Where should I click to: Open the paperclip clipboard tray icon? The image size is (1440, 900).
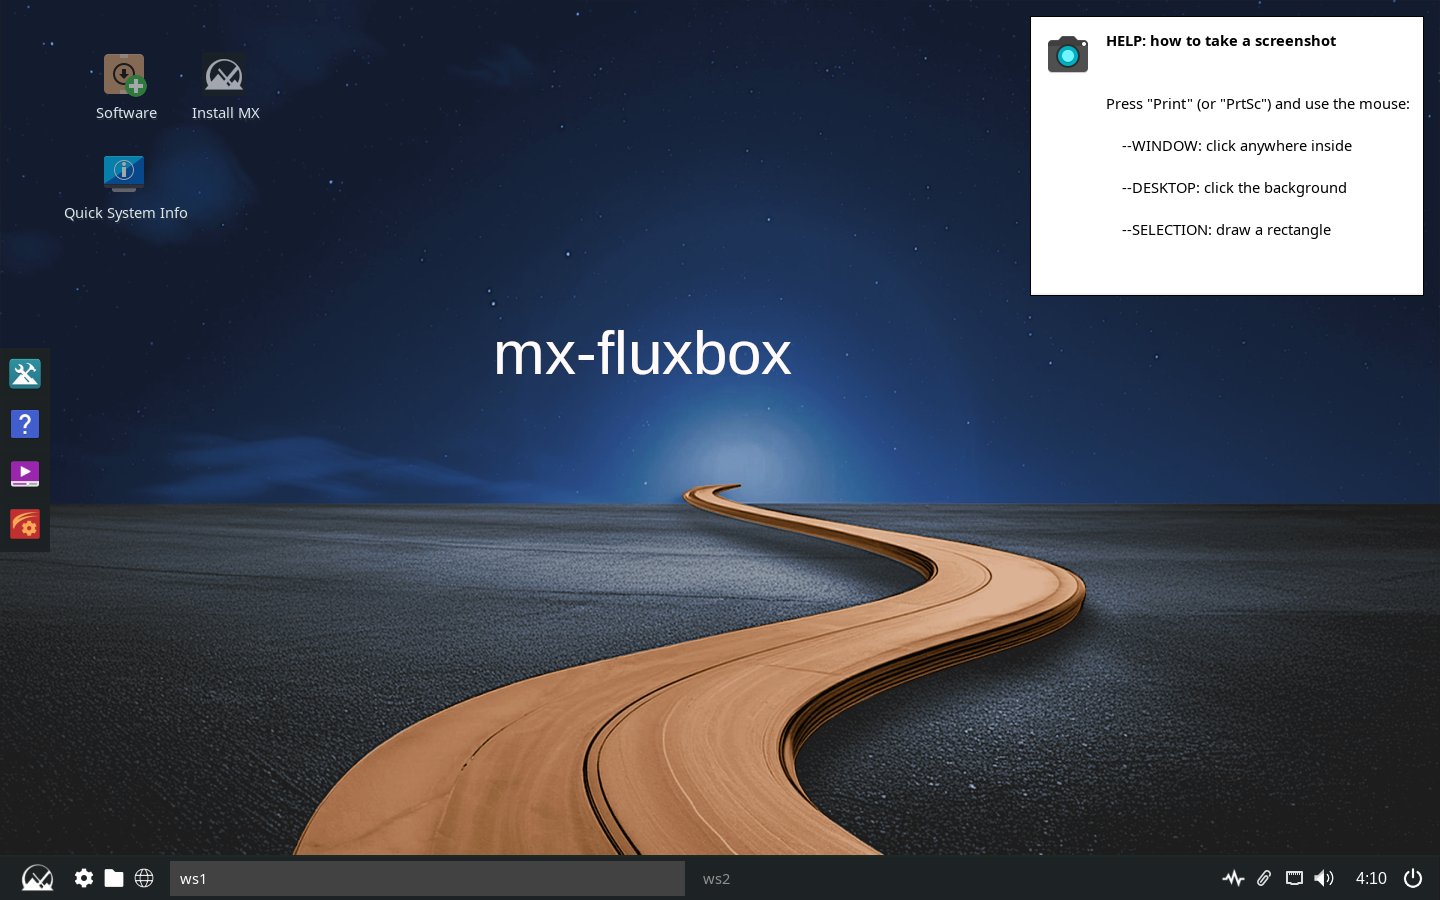[1264, 878]
